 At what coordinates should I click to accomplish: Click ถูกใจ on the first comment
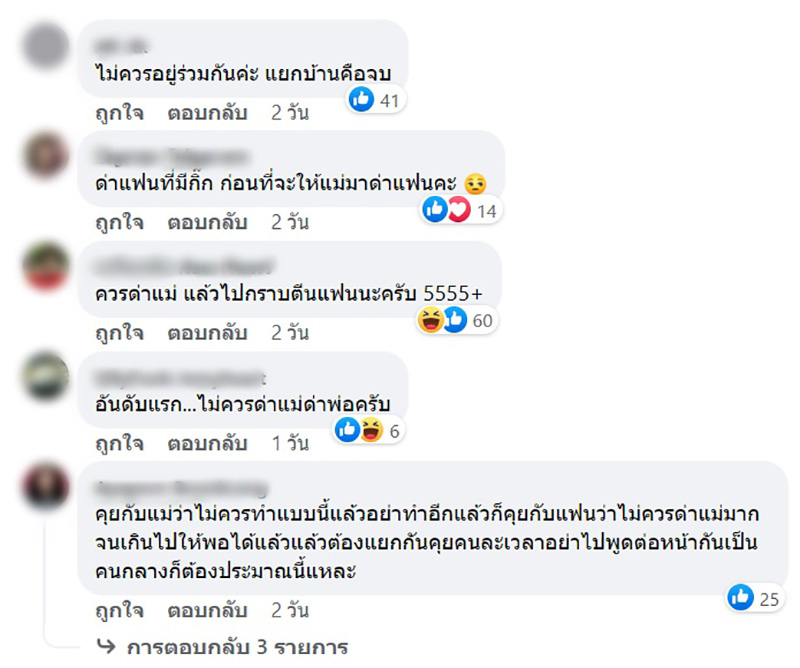coord(118,113)
